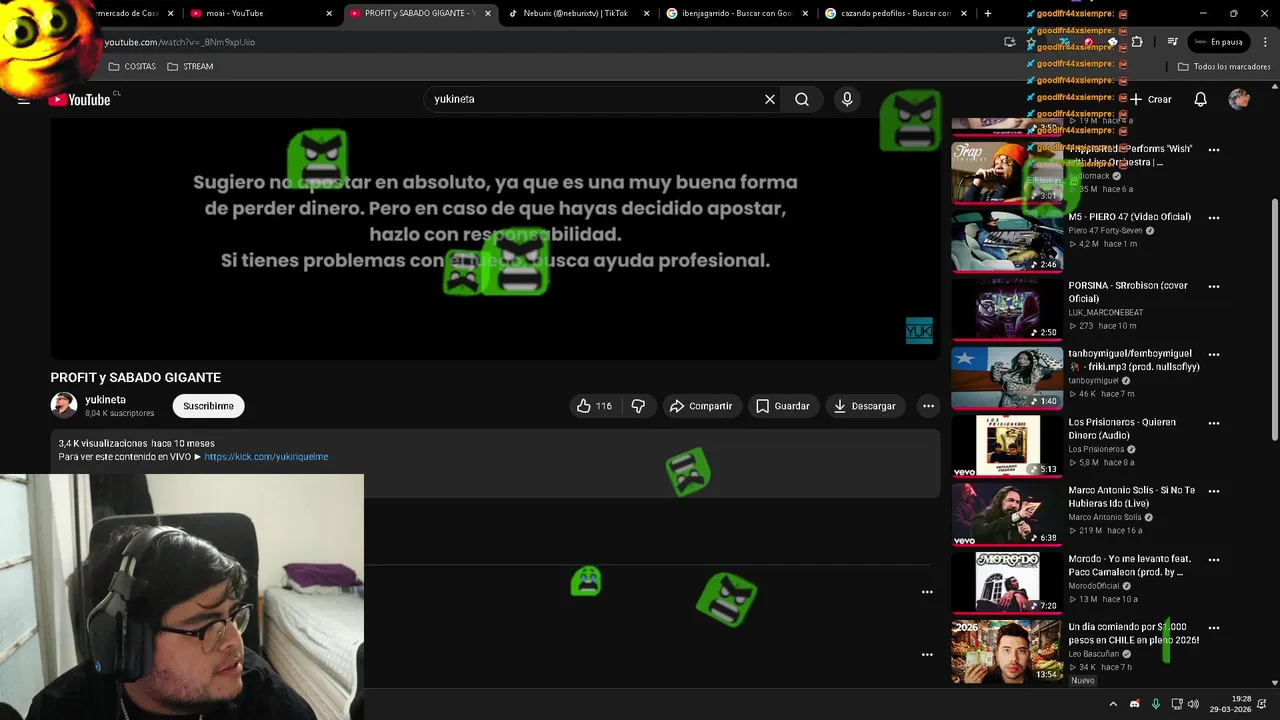
Task: Open options for Morodo video
Action: tap(1214, 560)
